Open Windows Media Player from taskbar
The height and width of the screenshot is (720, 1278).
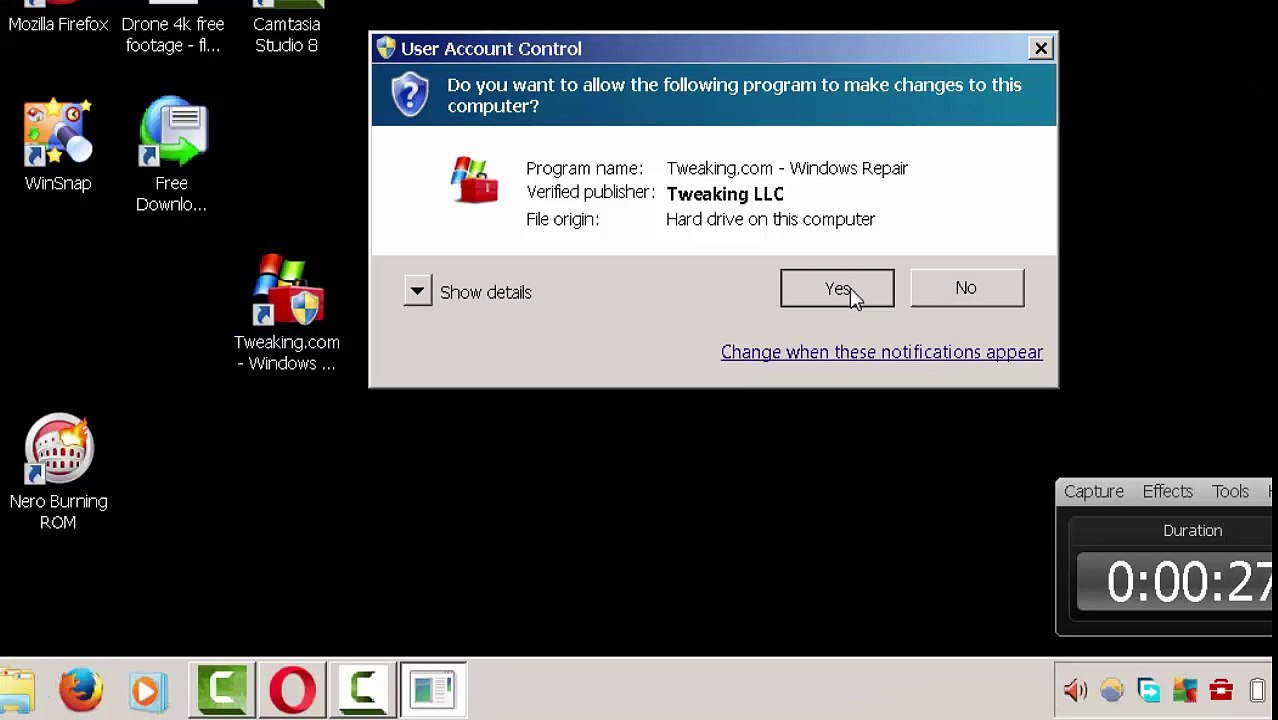click(x=148, y=691)
